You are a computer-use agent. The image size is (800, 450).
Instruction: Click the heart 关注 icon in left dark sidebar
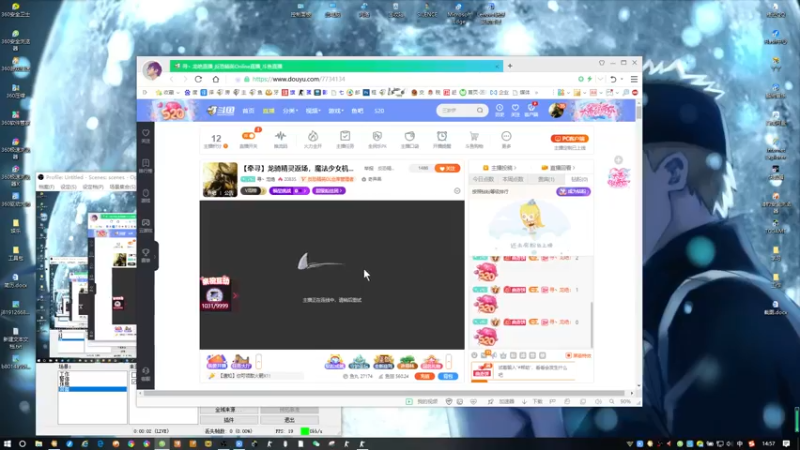point(145,135)
